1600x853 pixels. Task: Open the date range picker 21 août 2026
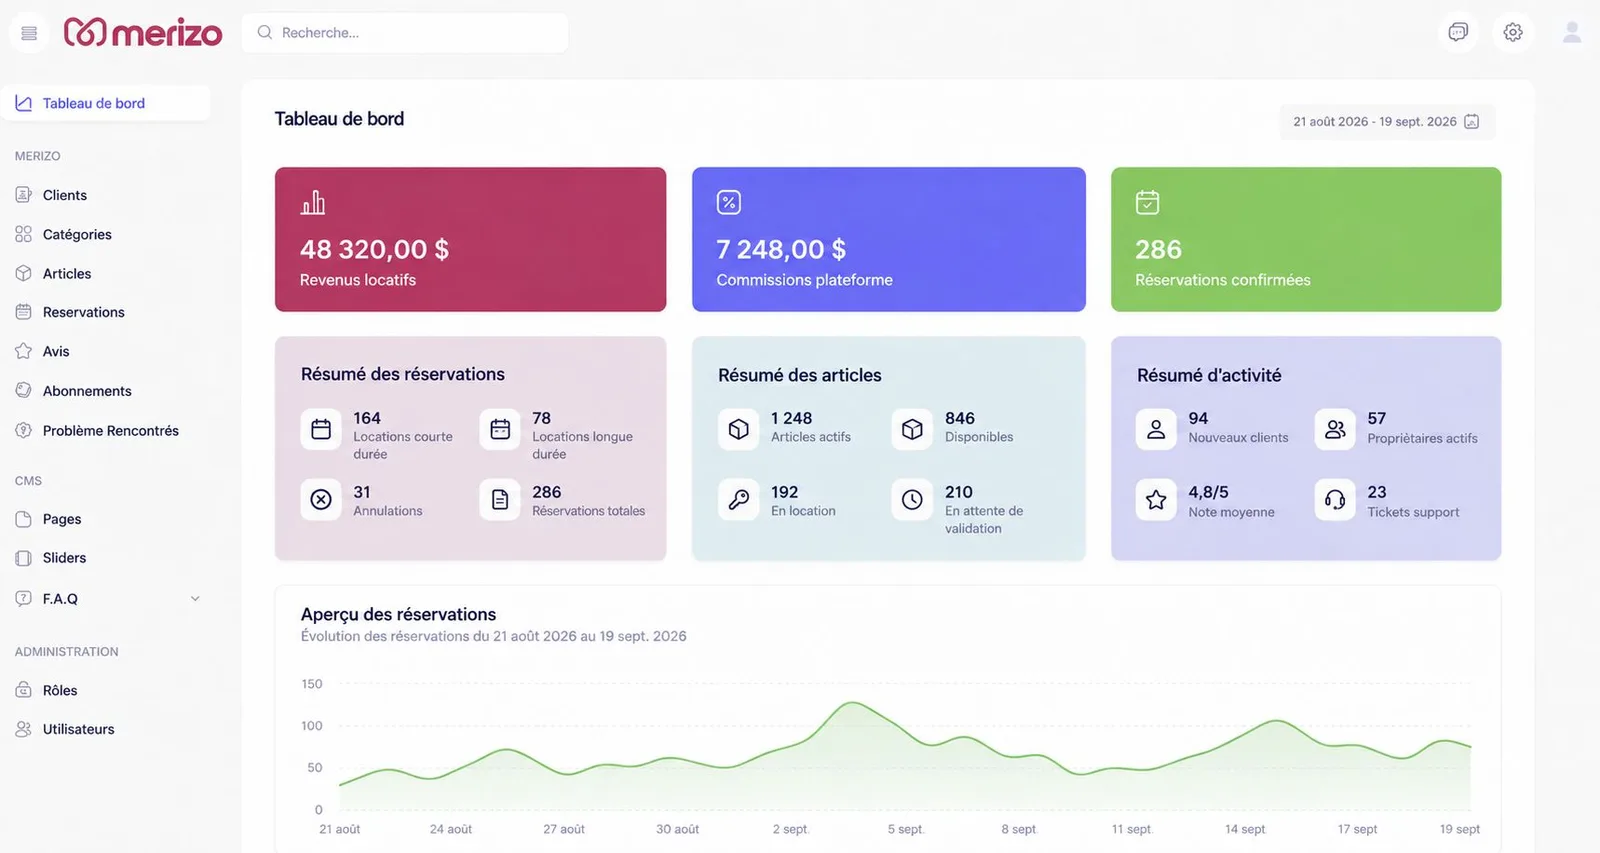pyautogui.click(x=1387, y=121)
